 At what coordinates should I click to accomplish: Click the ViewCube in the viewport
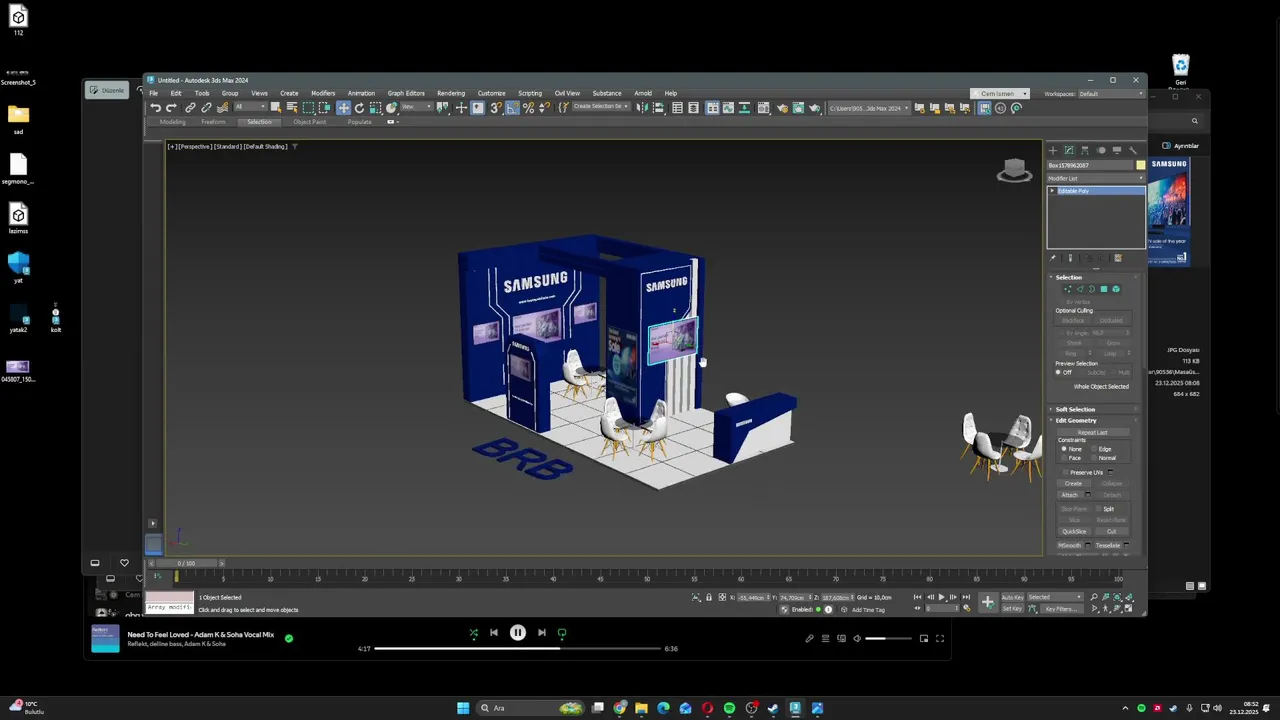tap(1014, 171)
